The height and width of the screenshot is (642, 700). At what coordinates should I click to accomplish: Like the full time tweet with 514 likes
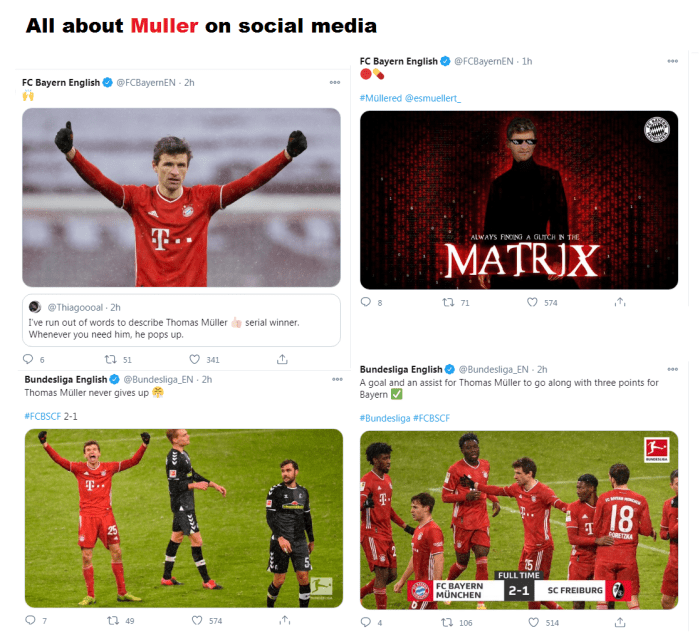pos(533,622)
